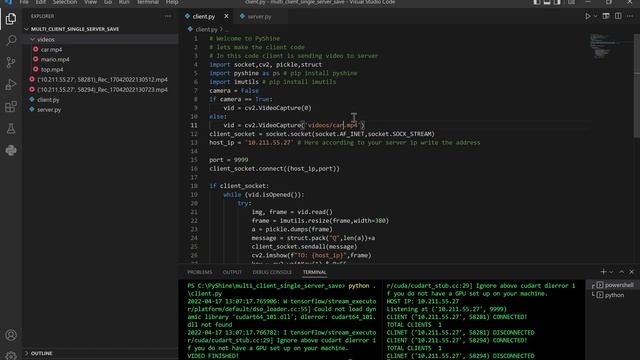Image resolution: width=640 pixels, height=360 pixels.
Task: Click the EXPLORER panel title
Action: [x=42, y=16]
